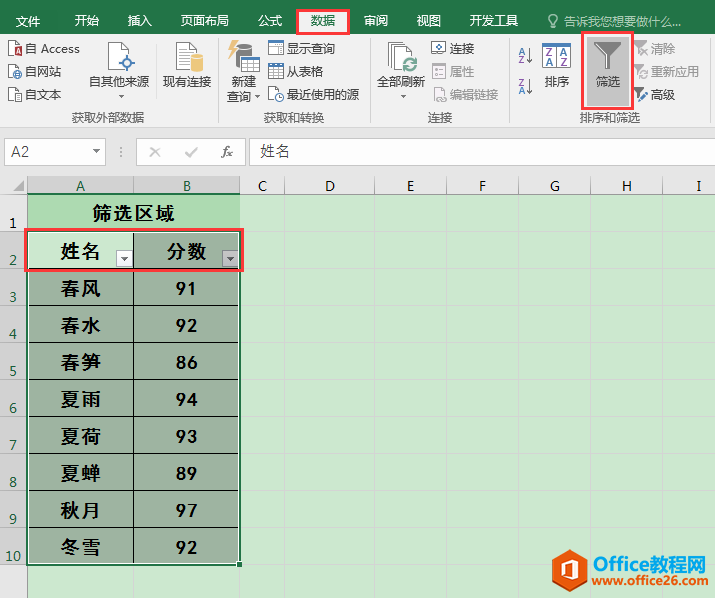Switch to 开发工具 developer tab
Screen dimensions: 715x598
[x=494, y=21]
